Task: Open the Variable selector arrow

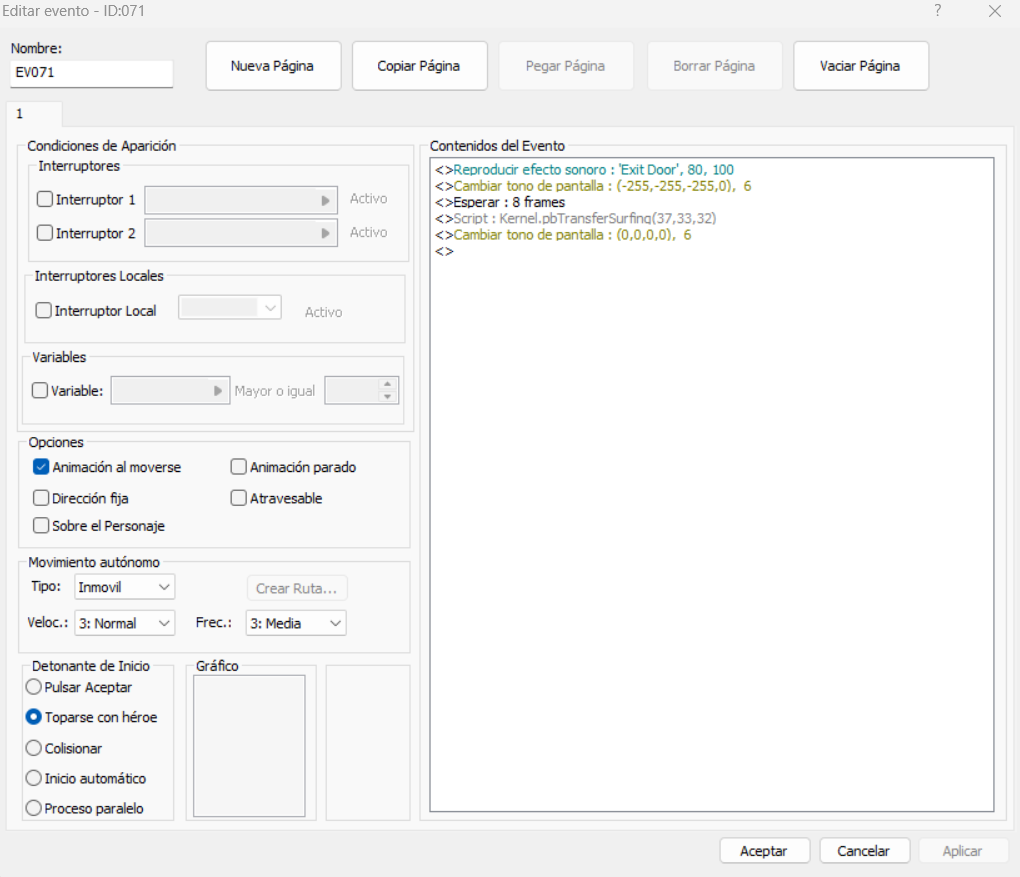Action: tap(218, 391)
